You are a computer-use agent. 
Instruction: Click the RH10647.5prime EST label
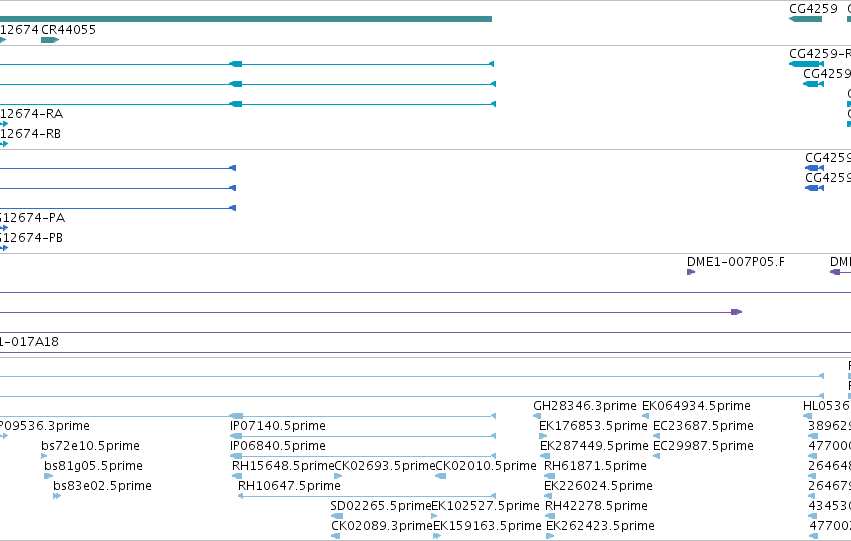pyautogui.click(x=289, y=486)
